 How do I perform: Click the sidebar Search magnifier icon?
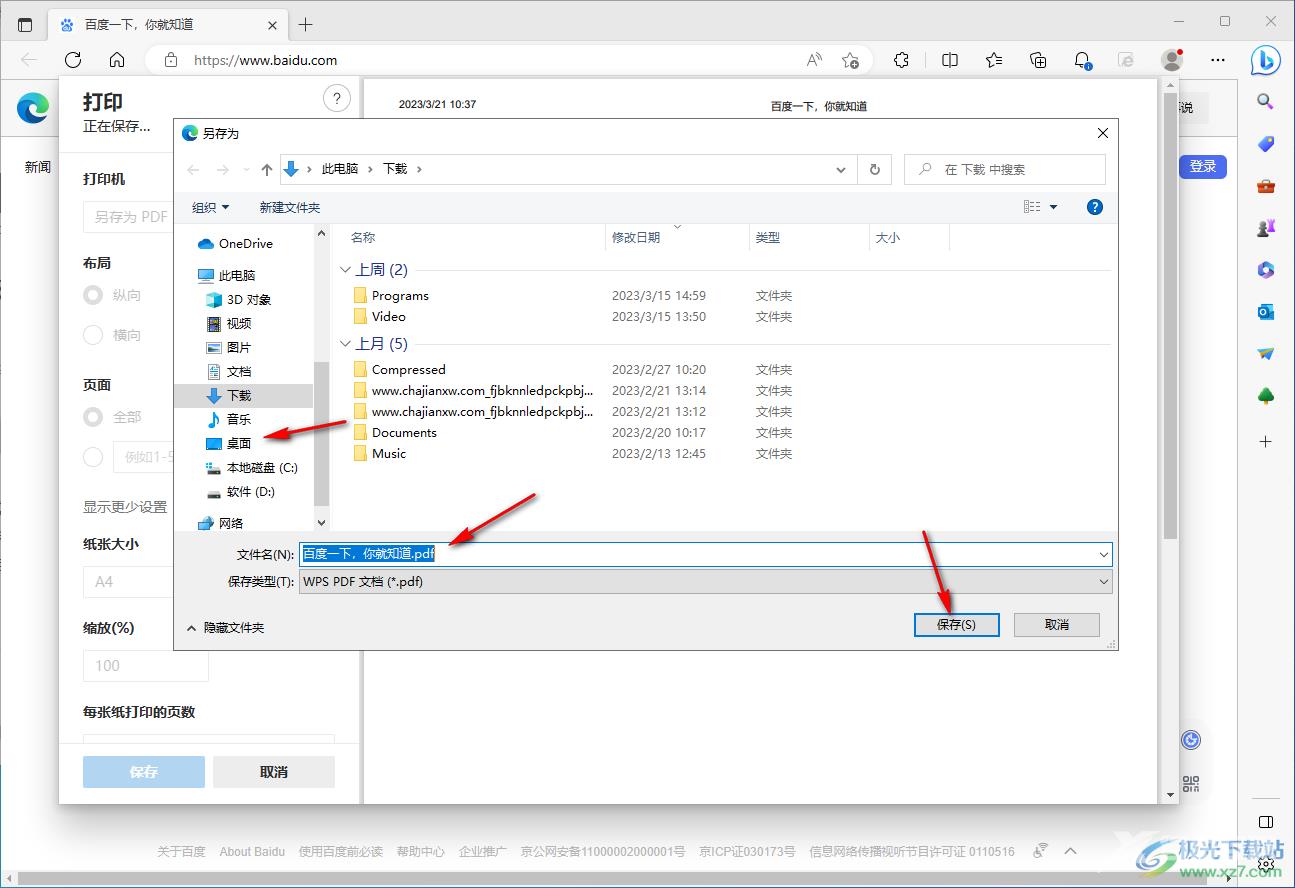coord(1265,101)
